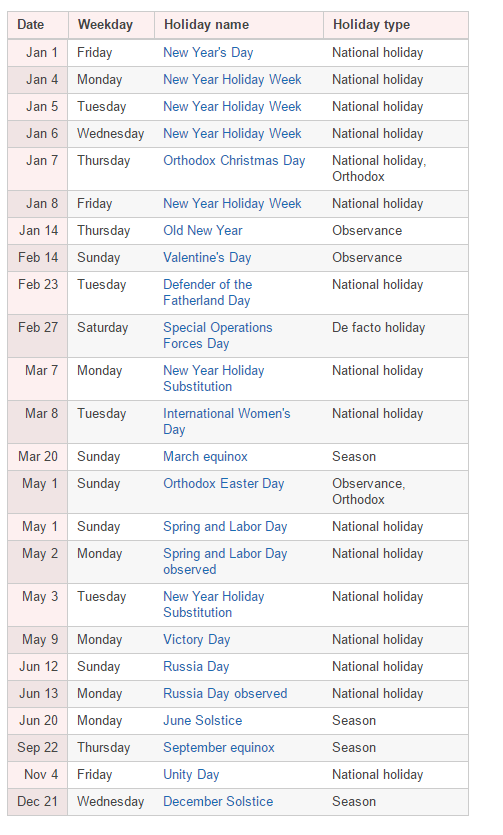Viewport: 503px width, 835px height.
Task: Select the March equinox link
Action: (205, 457)
